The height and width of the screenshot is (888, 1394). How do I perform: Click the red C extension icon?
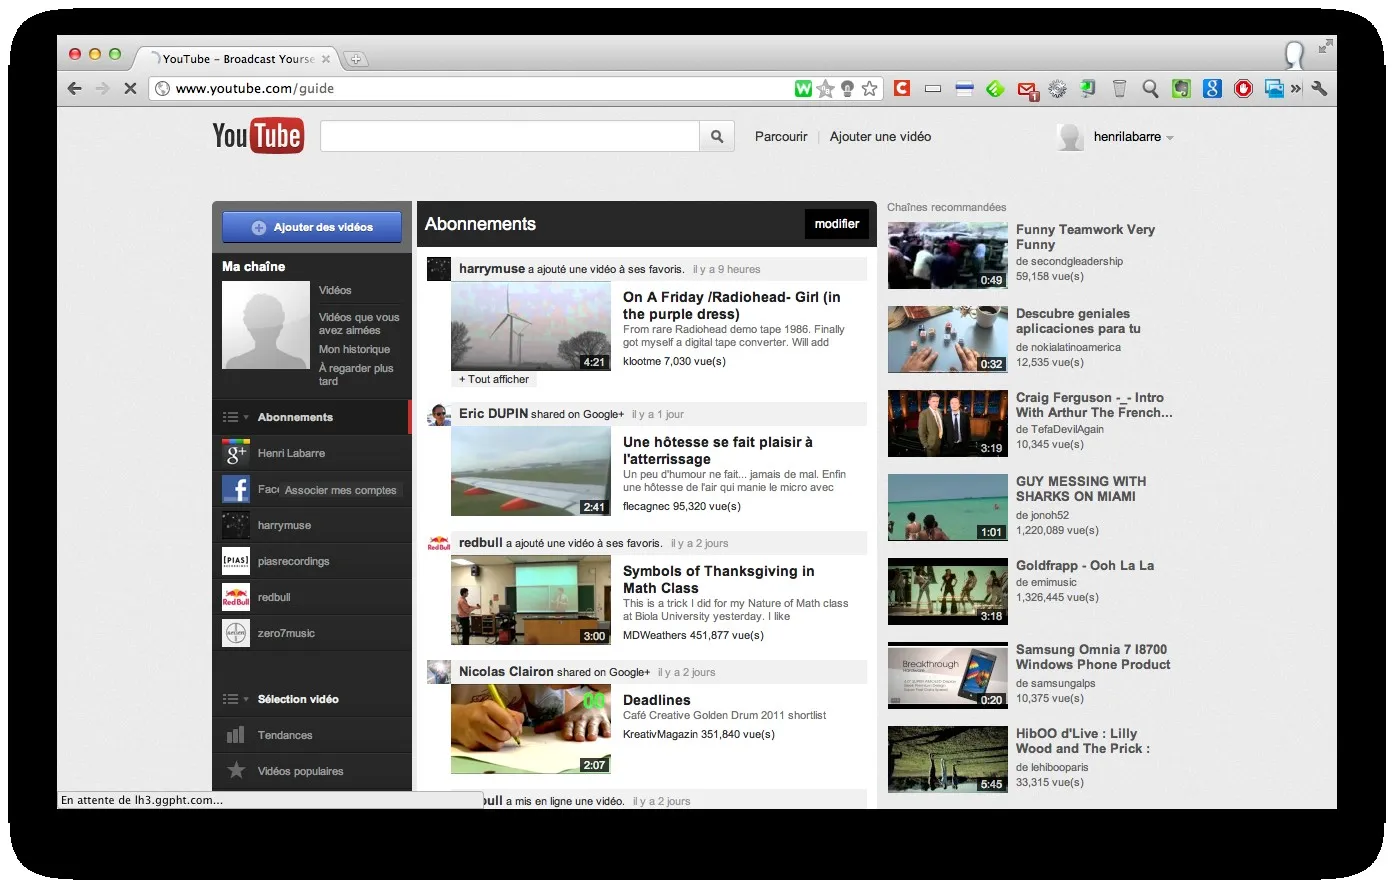coord(902,88)
